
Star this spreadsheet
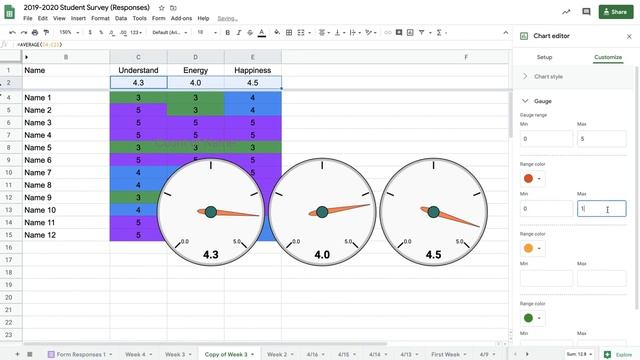[162, 8]
